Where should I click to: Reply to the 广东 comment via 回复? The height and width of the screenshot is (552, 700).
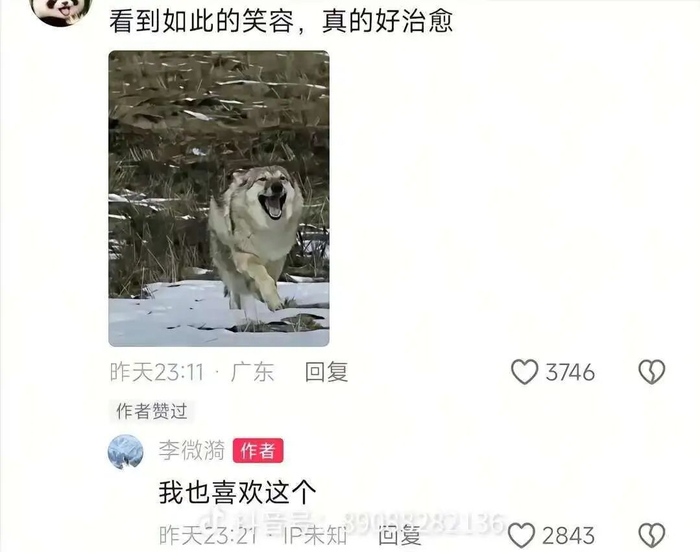326,372
